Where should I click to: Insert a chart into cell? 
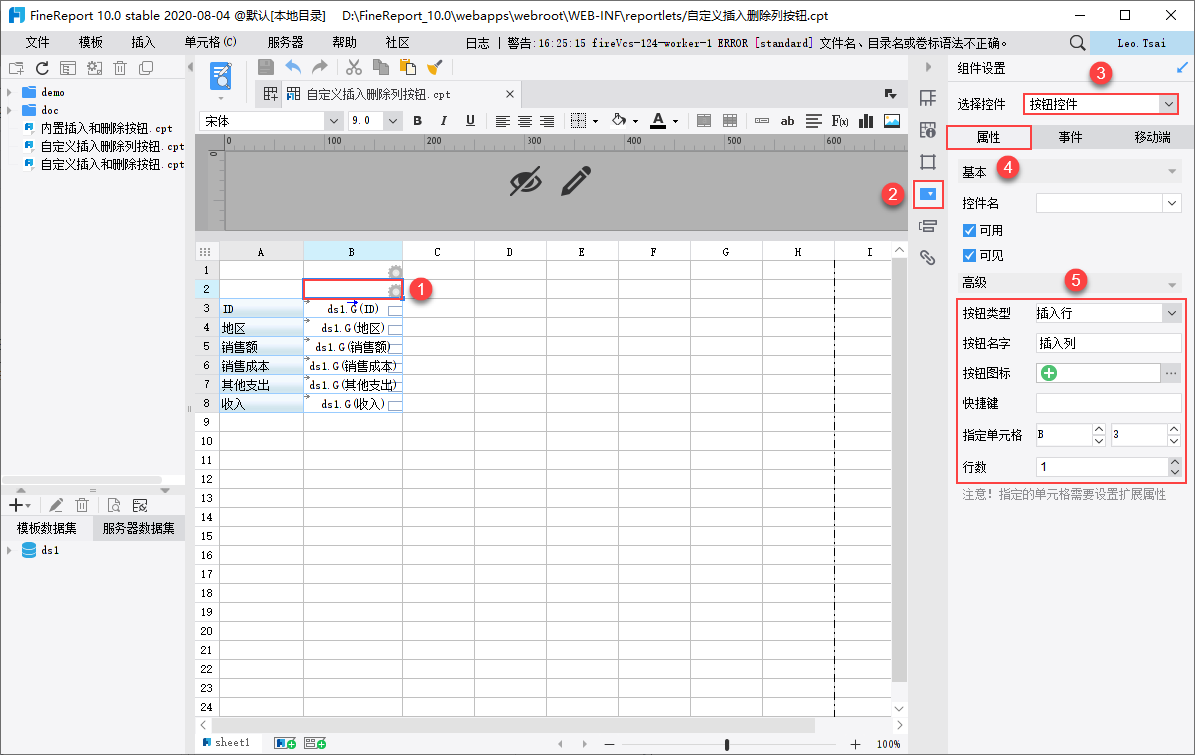coord(866,120)
